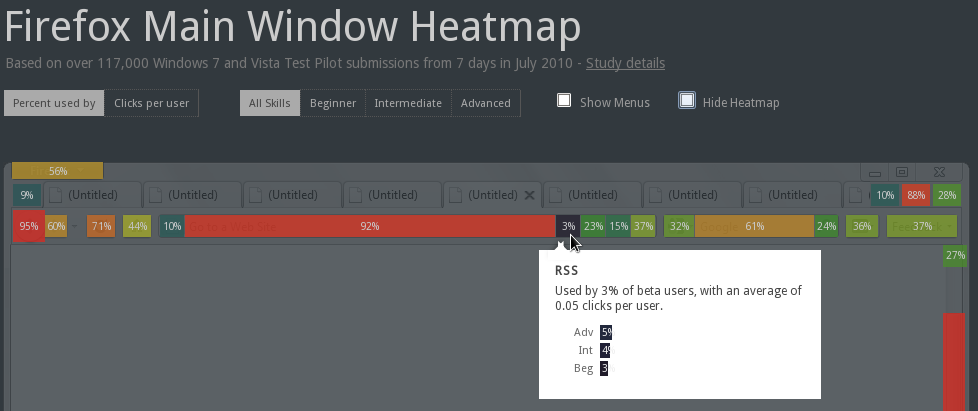
Task: Click the 92% Go to a Web Site bar
Action: (x=370, y=226)
